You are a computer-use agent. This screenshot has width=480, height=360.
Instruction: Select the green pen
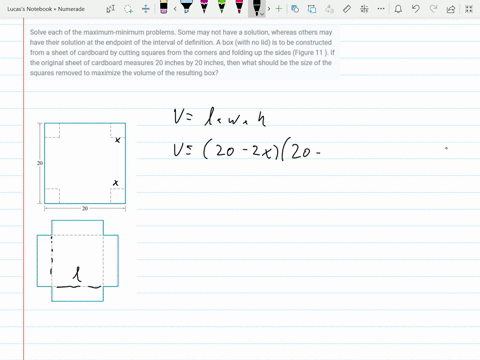pyautogui.click(x=221, y=6)
